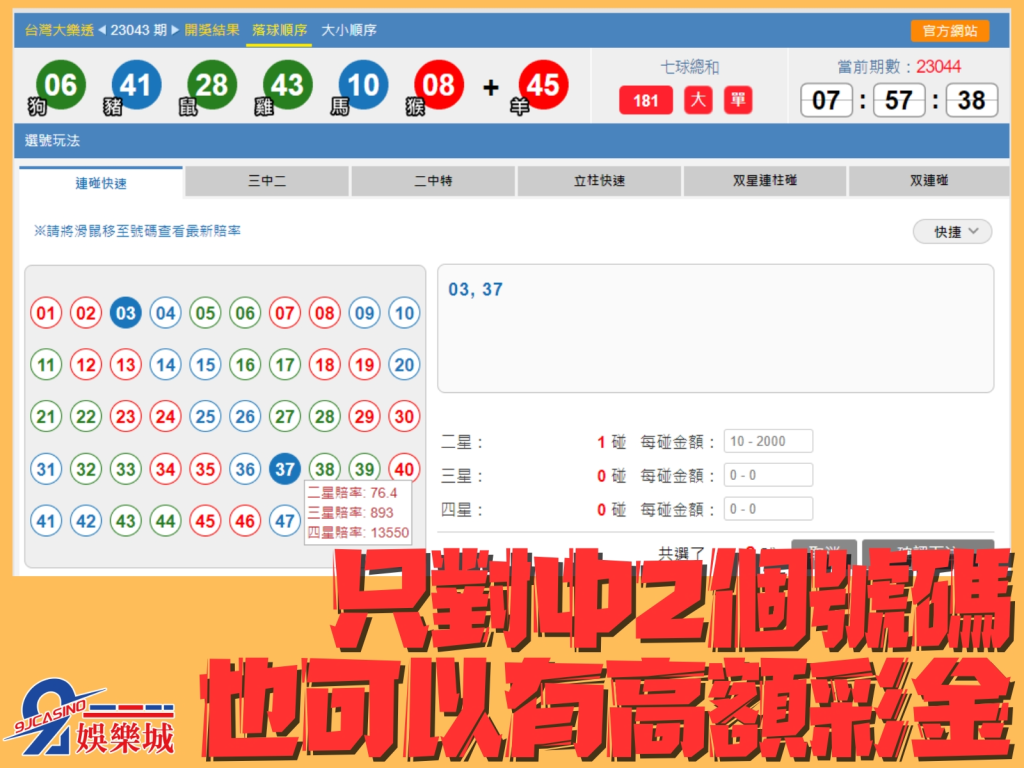Image resolution: width=1024 pixels, height=768 pixels.
Task: Deselect the selected number 37 ball
Action: (x=286, y=468)
